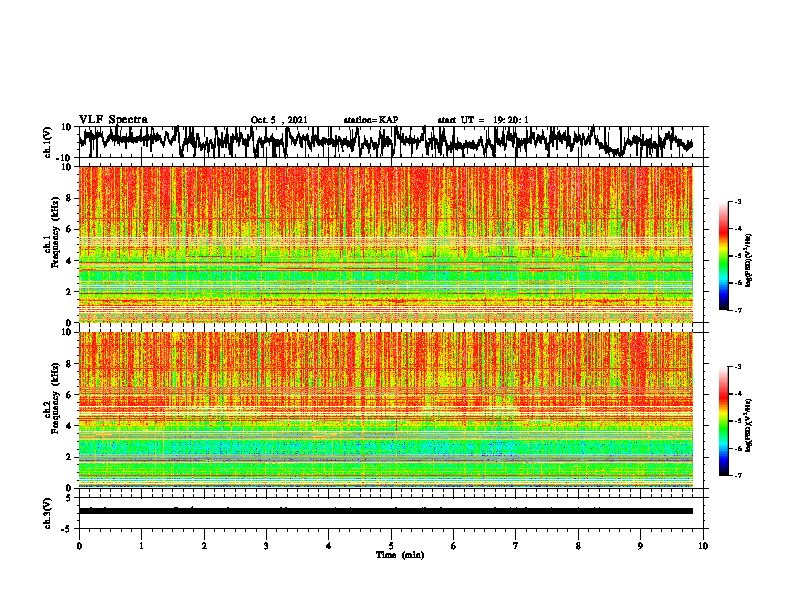Click time axis tick label "2"

204,546
